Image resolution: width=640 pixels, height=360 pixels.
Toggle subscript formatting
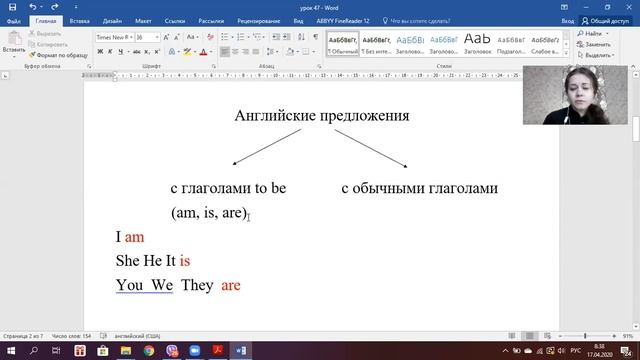tap(147, 52)
